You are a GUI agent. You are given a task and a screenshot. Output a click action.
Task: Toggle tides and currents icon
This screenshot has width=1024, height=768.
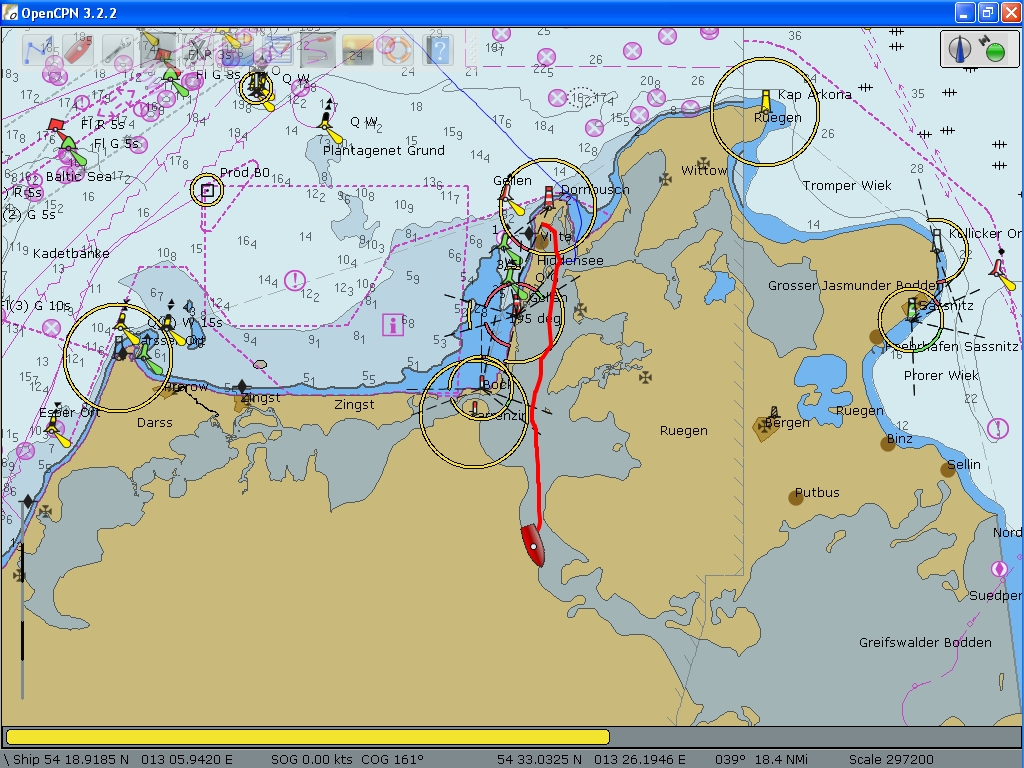pyautogui.click(x=238, y=50)
